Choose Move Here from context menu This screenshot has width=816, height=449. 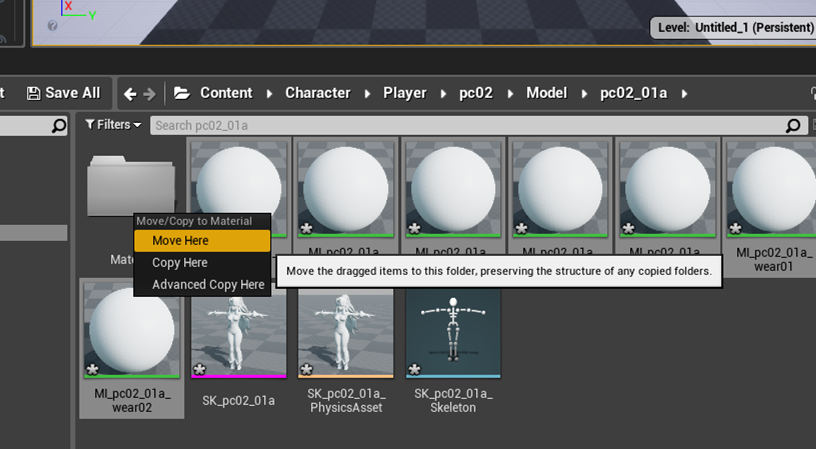(x=202, y=241)
